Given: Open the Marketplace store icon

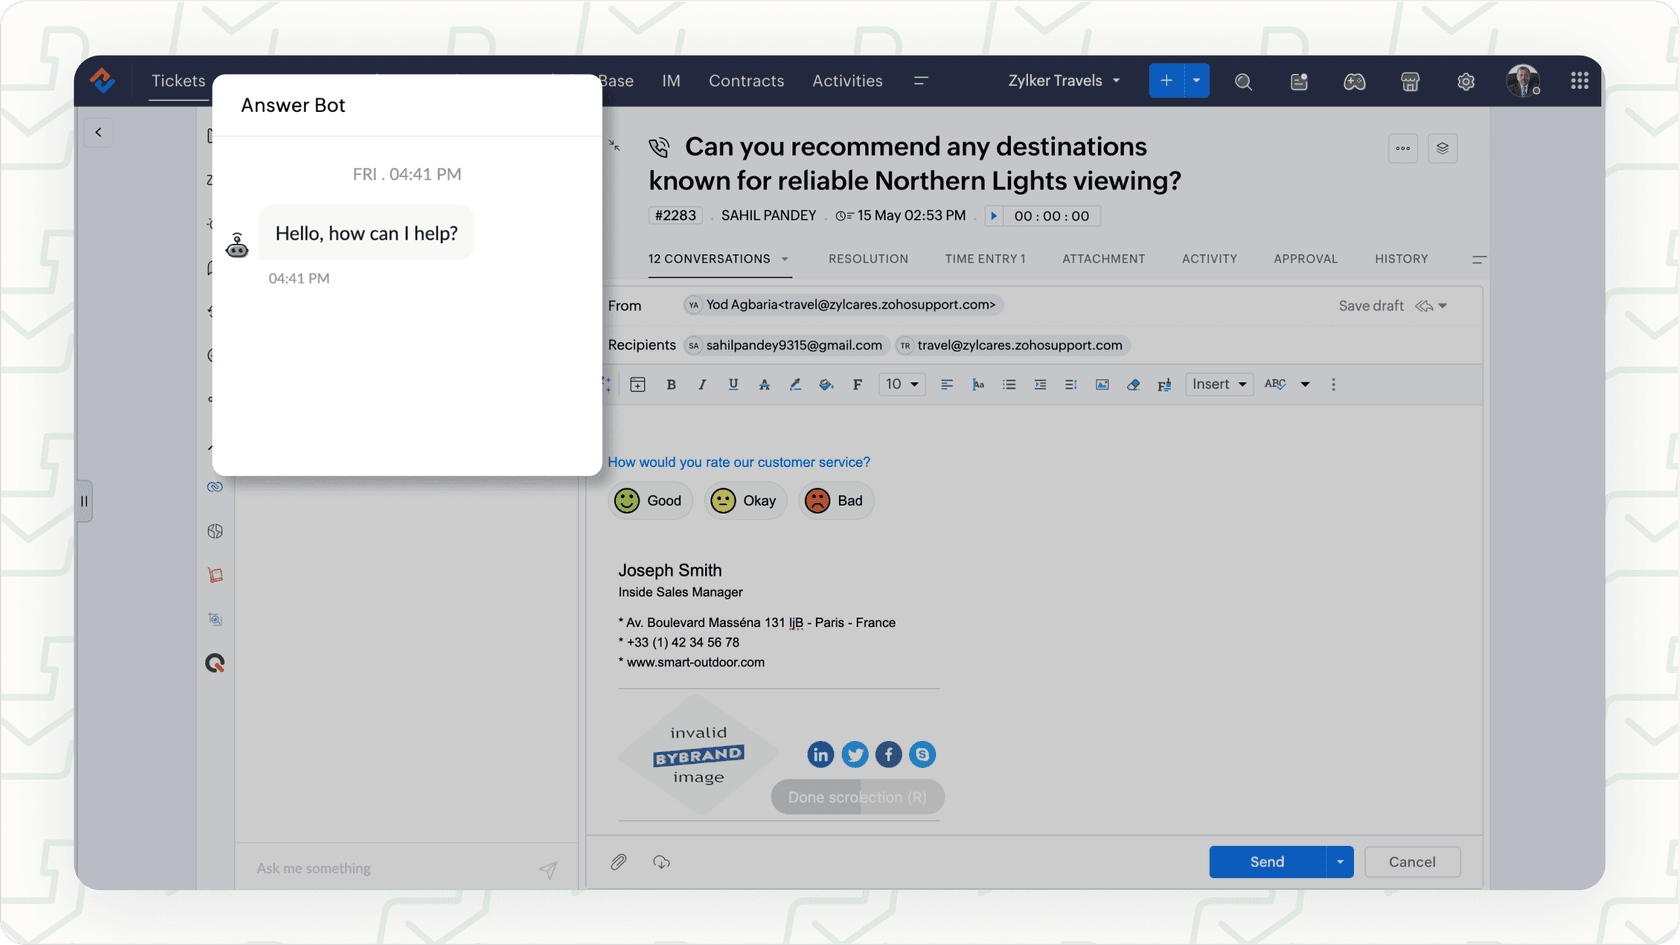Looking at the screenshot, I should click(x=1410, y=81).
